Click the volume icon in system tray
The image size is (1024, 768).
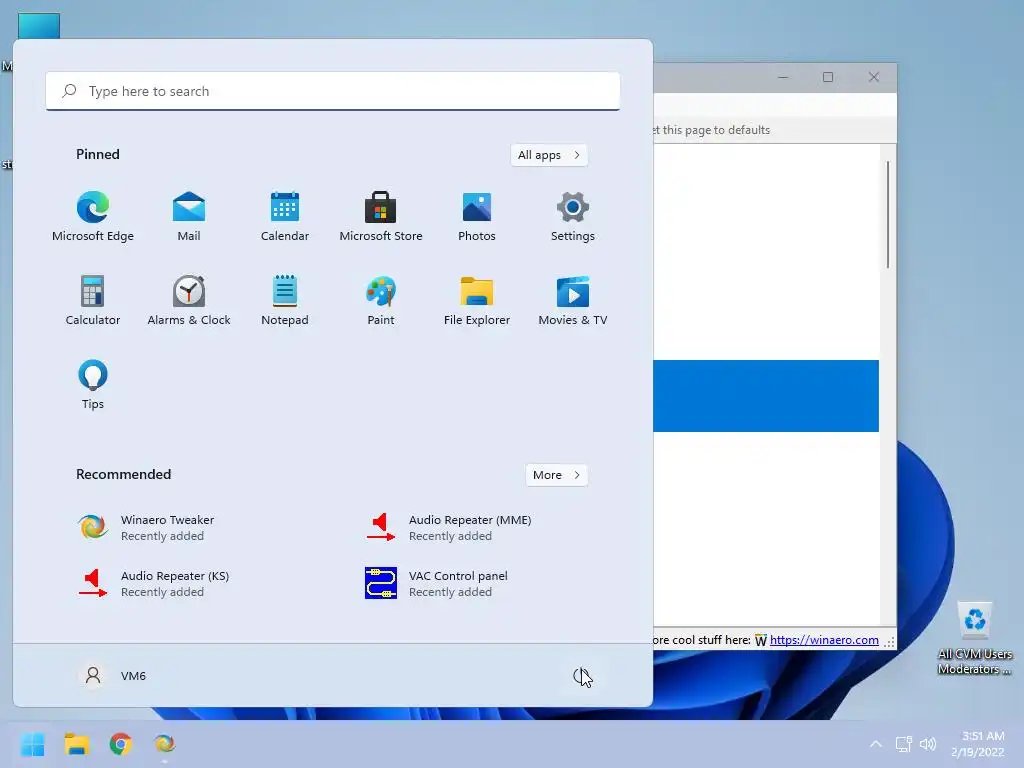[x=927, y=744]
